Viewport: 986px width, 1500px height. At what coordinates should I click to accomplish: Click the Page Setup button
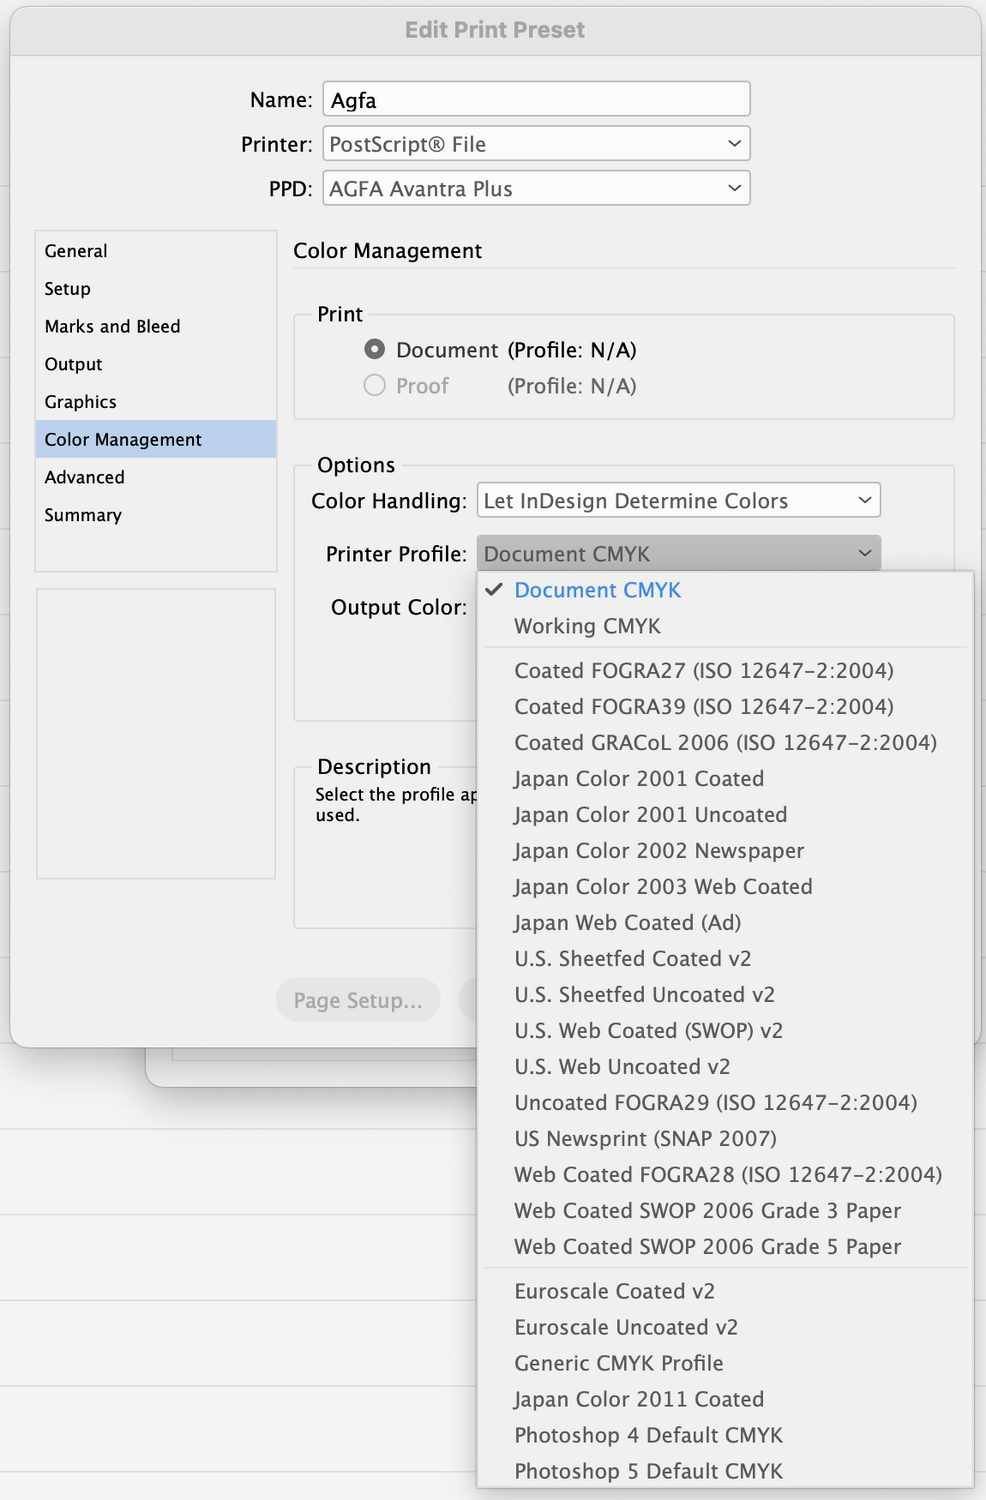click(358, 1000)
